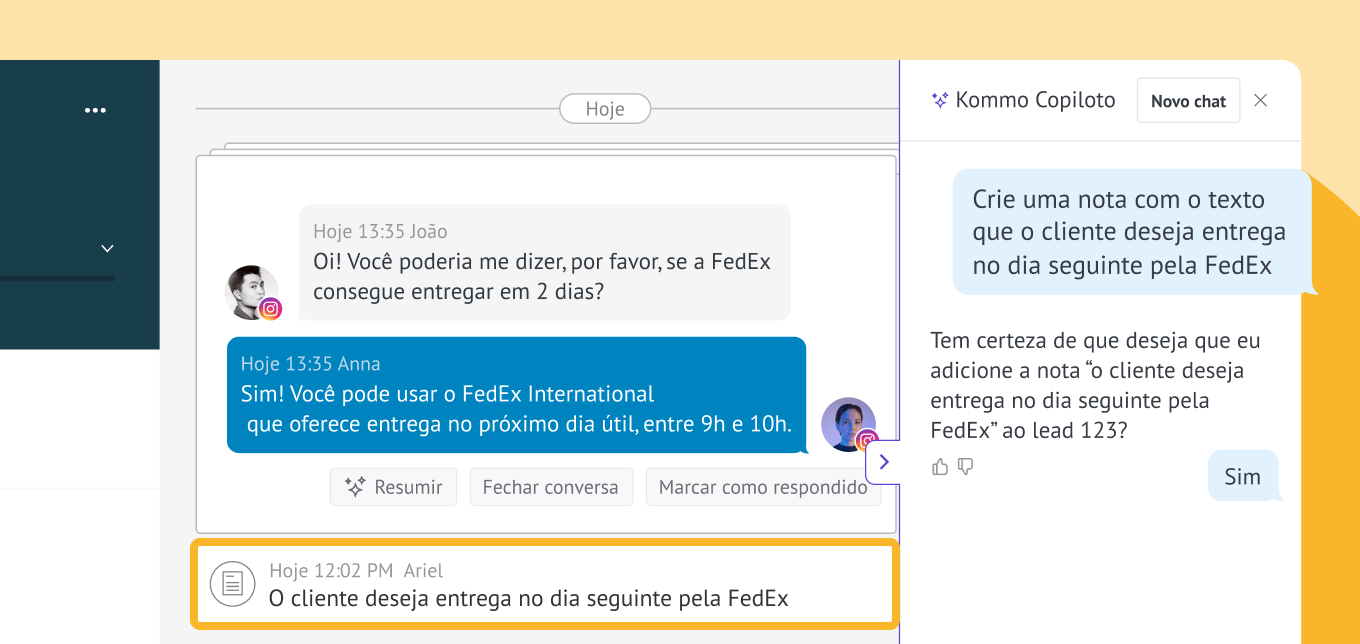Expand the sidebar chevron dropdown
This screenshot has width=1360, height=644.
point(108,248)
